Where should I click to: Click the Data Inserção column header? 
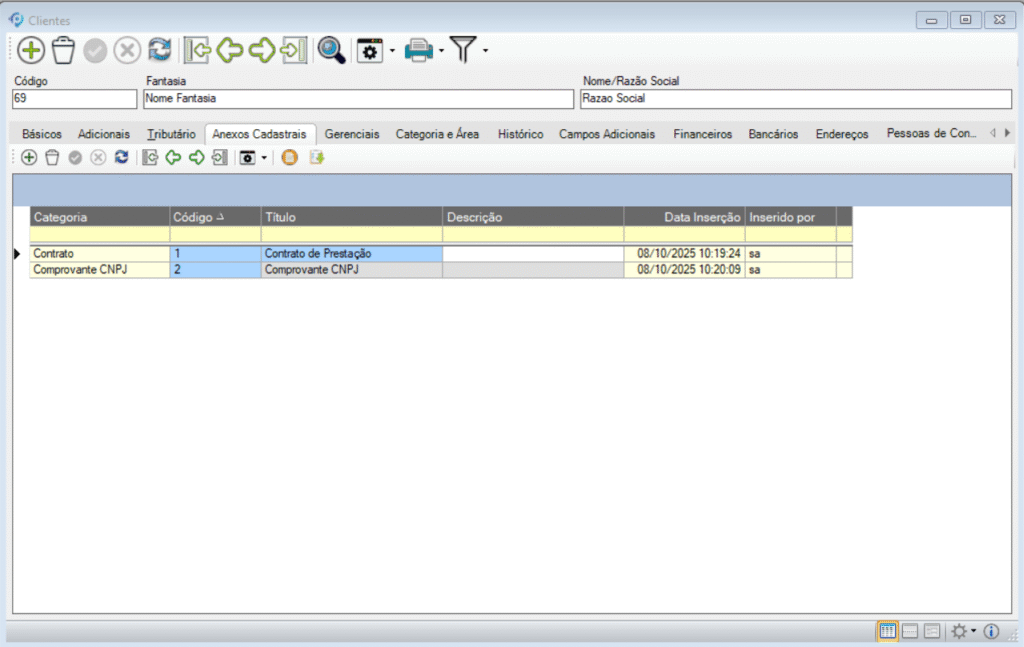684,217
